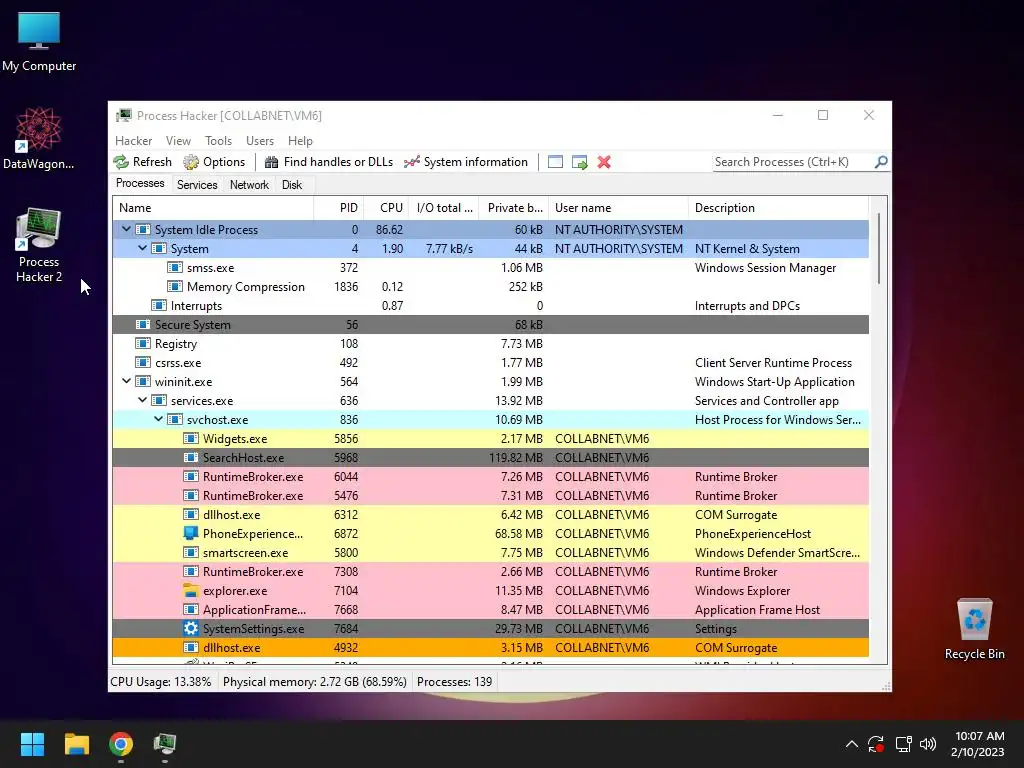Select the Widgets.exe process row
1024x768 pixels.
click(490, 439)
